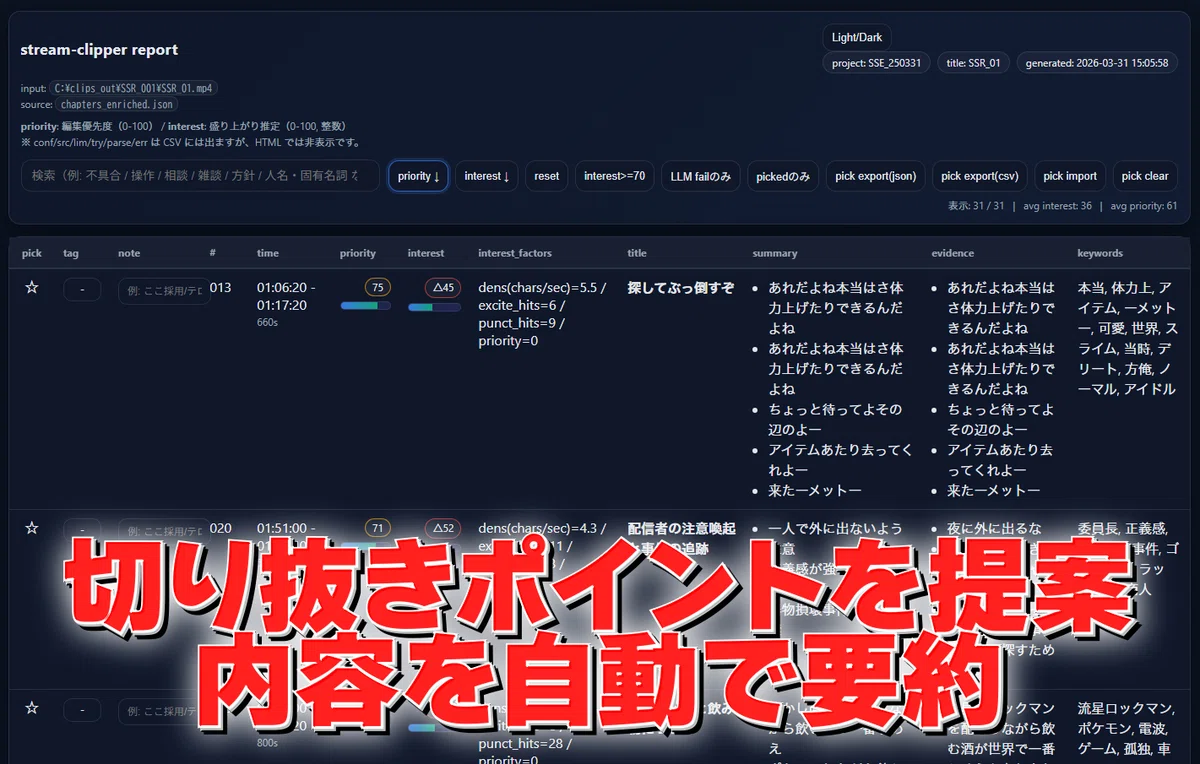1200x764 pixels.
Task: Click the row 013 keywords cell
Action: click(x=1128, y=338)
